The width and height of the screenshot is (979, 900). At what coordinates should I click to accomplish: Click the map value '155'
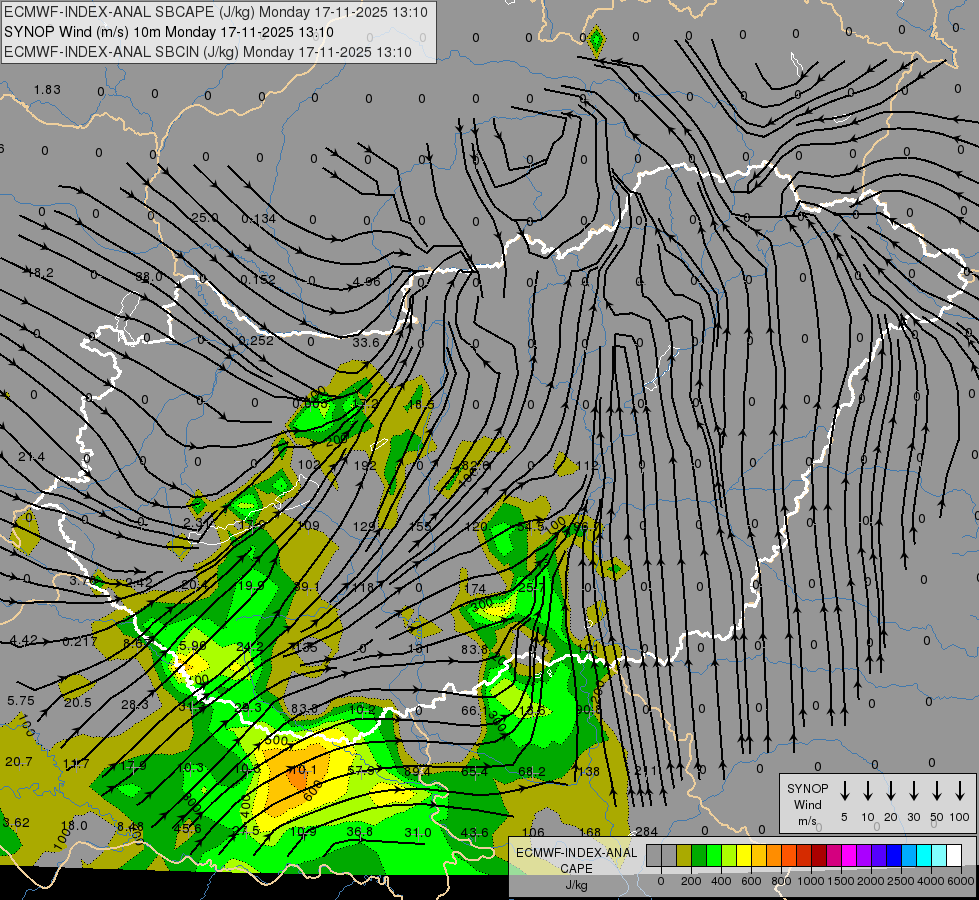coord(420,527)
